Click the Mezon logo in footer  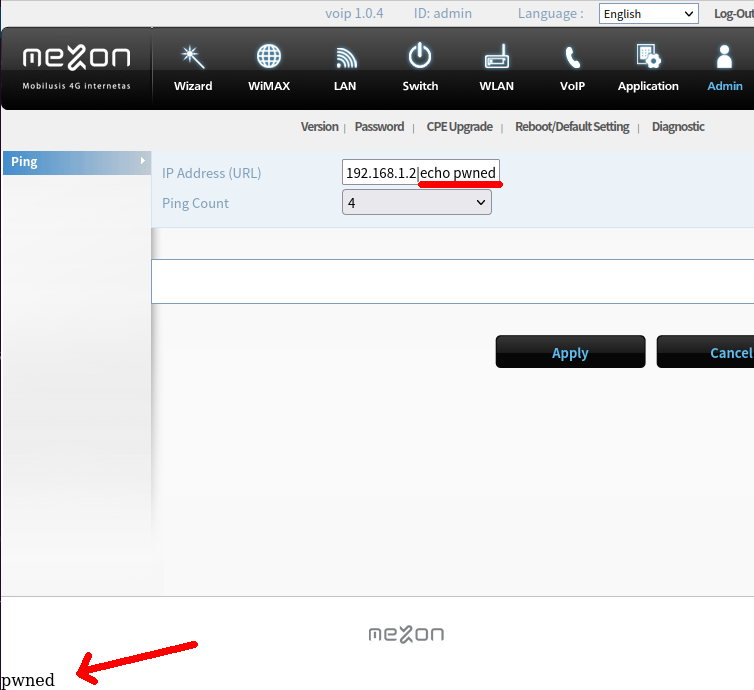[406, 634]
